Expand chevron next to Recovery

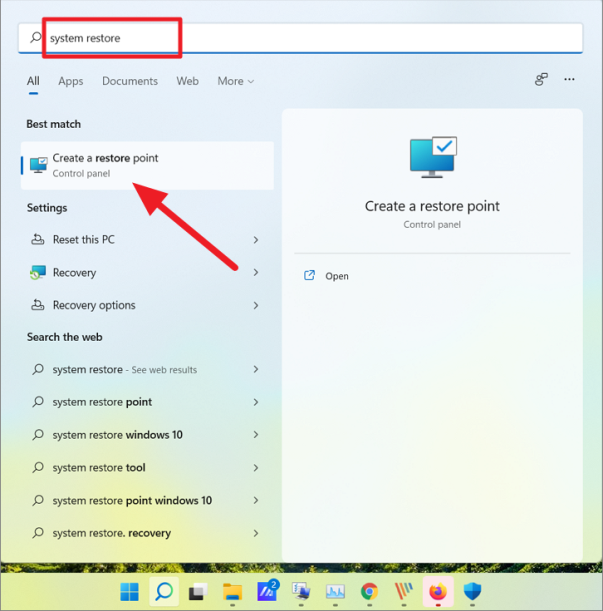coord(256,272)
